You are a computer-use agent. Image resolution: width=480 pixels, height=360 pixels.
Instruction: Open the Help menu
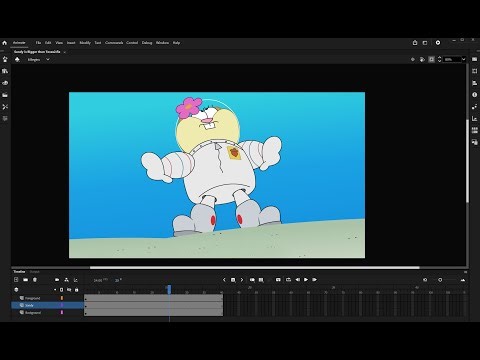[176, 43]
